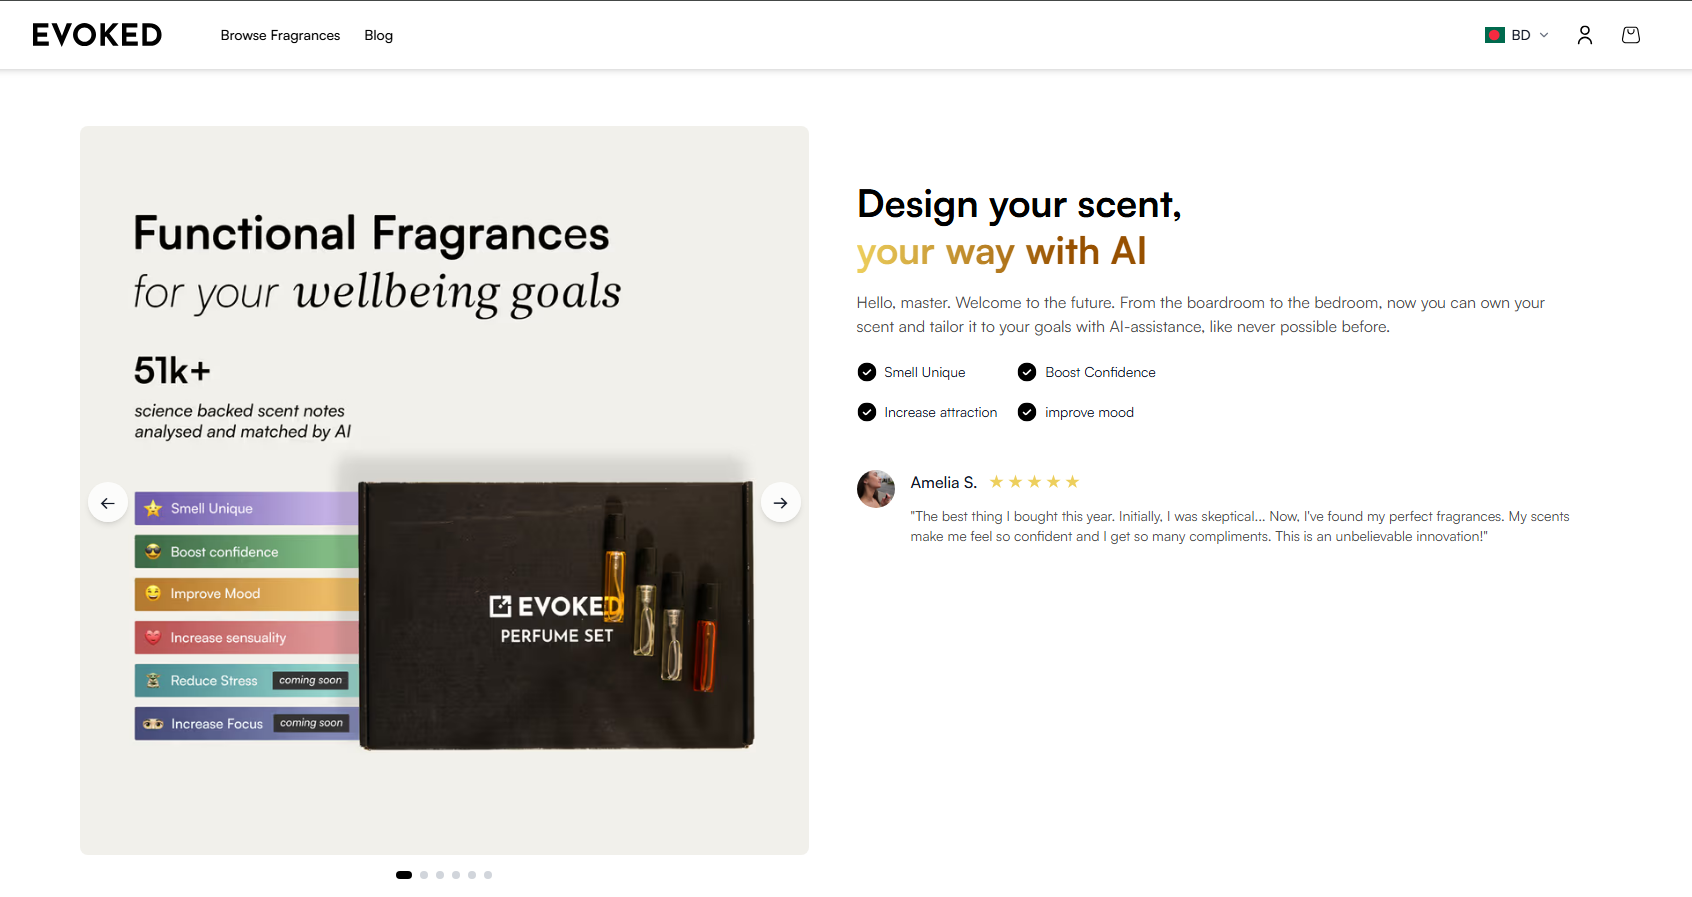The height and width of the screenshot is (897, 1692).
Task: Click the "Smell Unique" benefit label
Action: [924, 372]
